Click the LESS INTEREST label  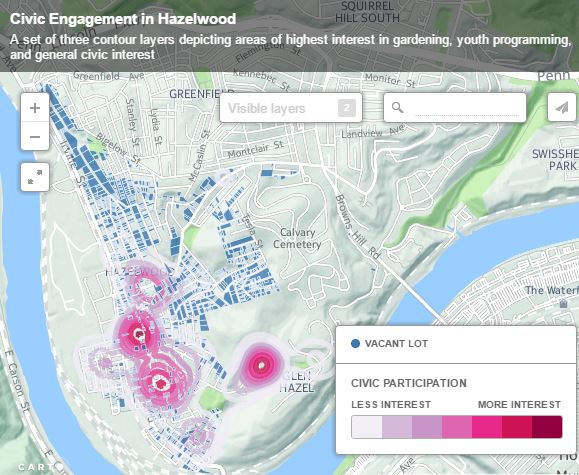tap(391, 405)
